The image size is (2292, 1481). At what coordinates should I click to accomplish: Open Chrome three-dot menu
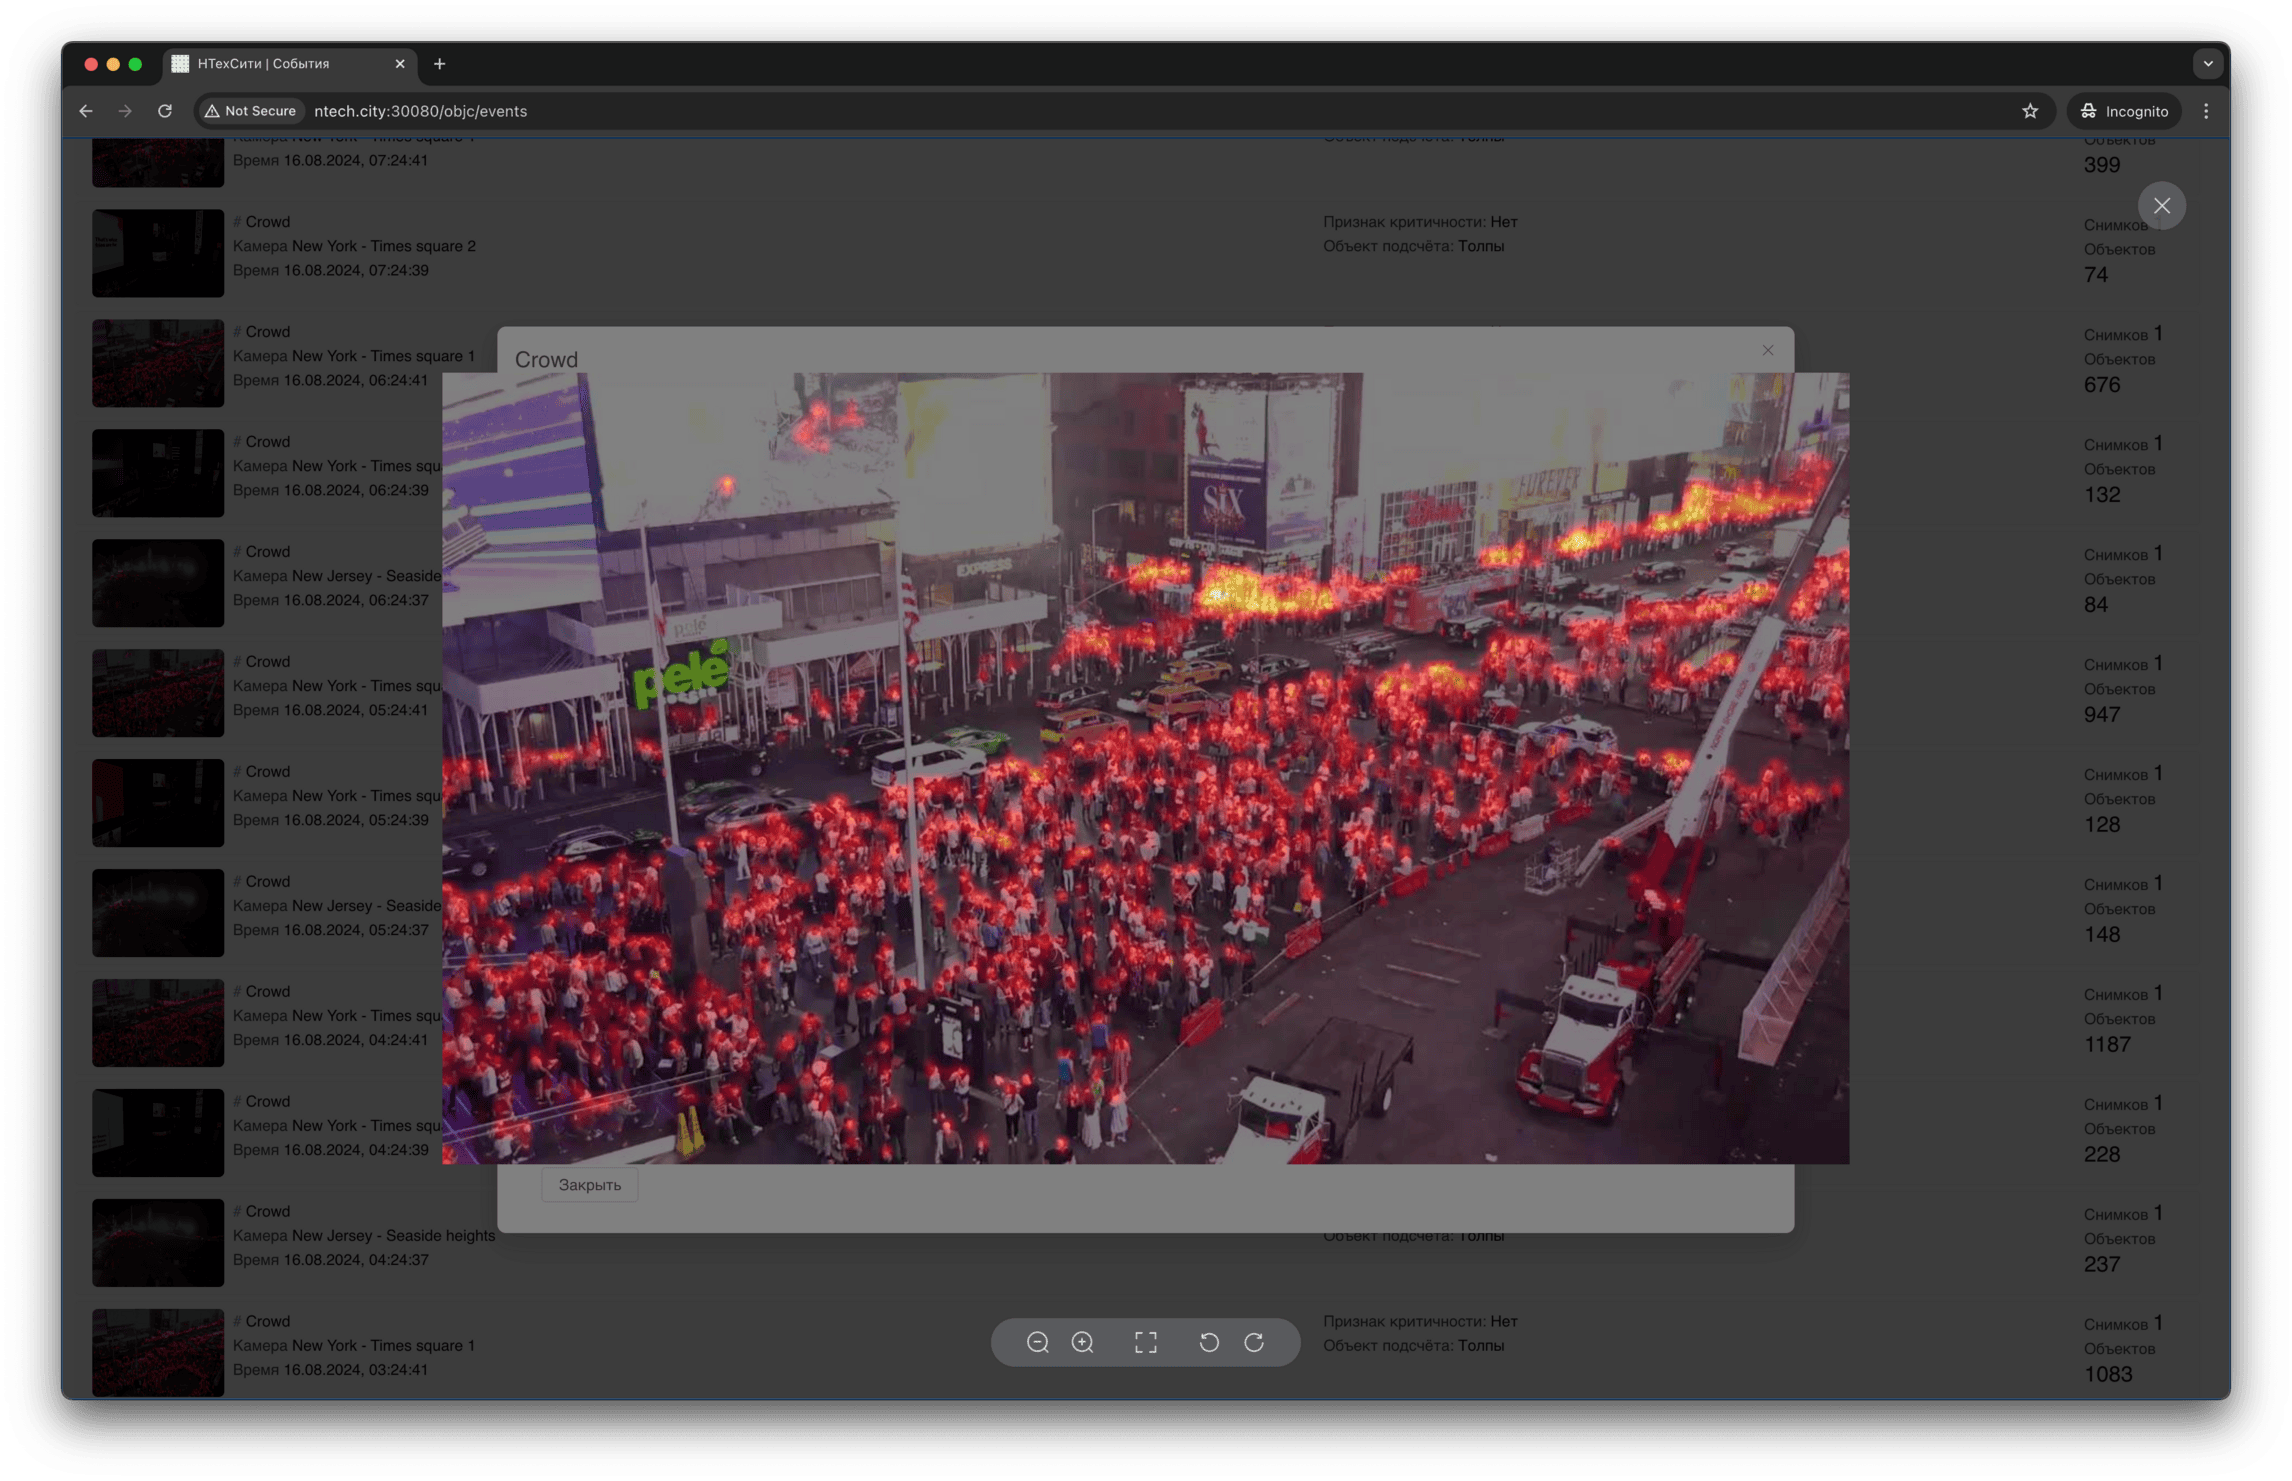pos(2206,111)
